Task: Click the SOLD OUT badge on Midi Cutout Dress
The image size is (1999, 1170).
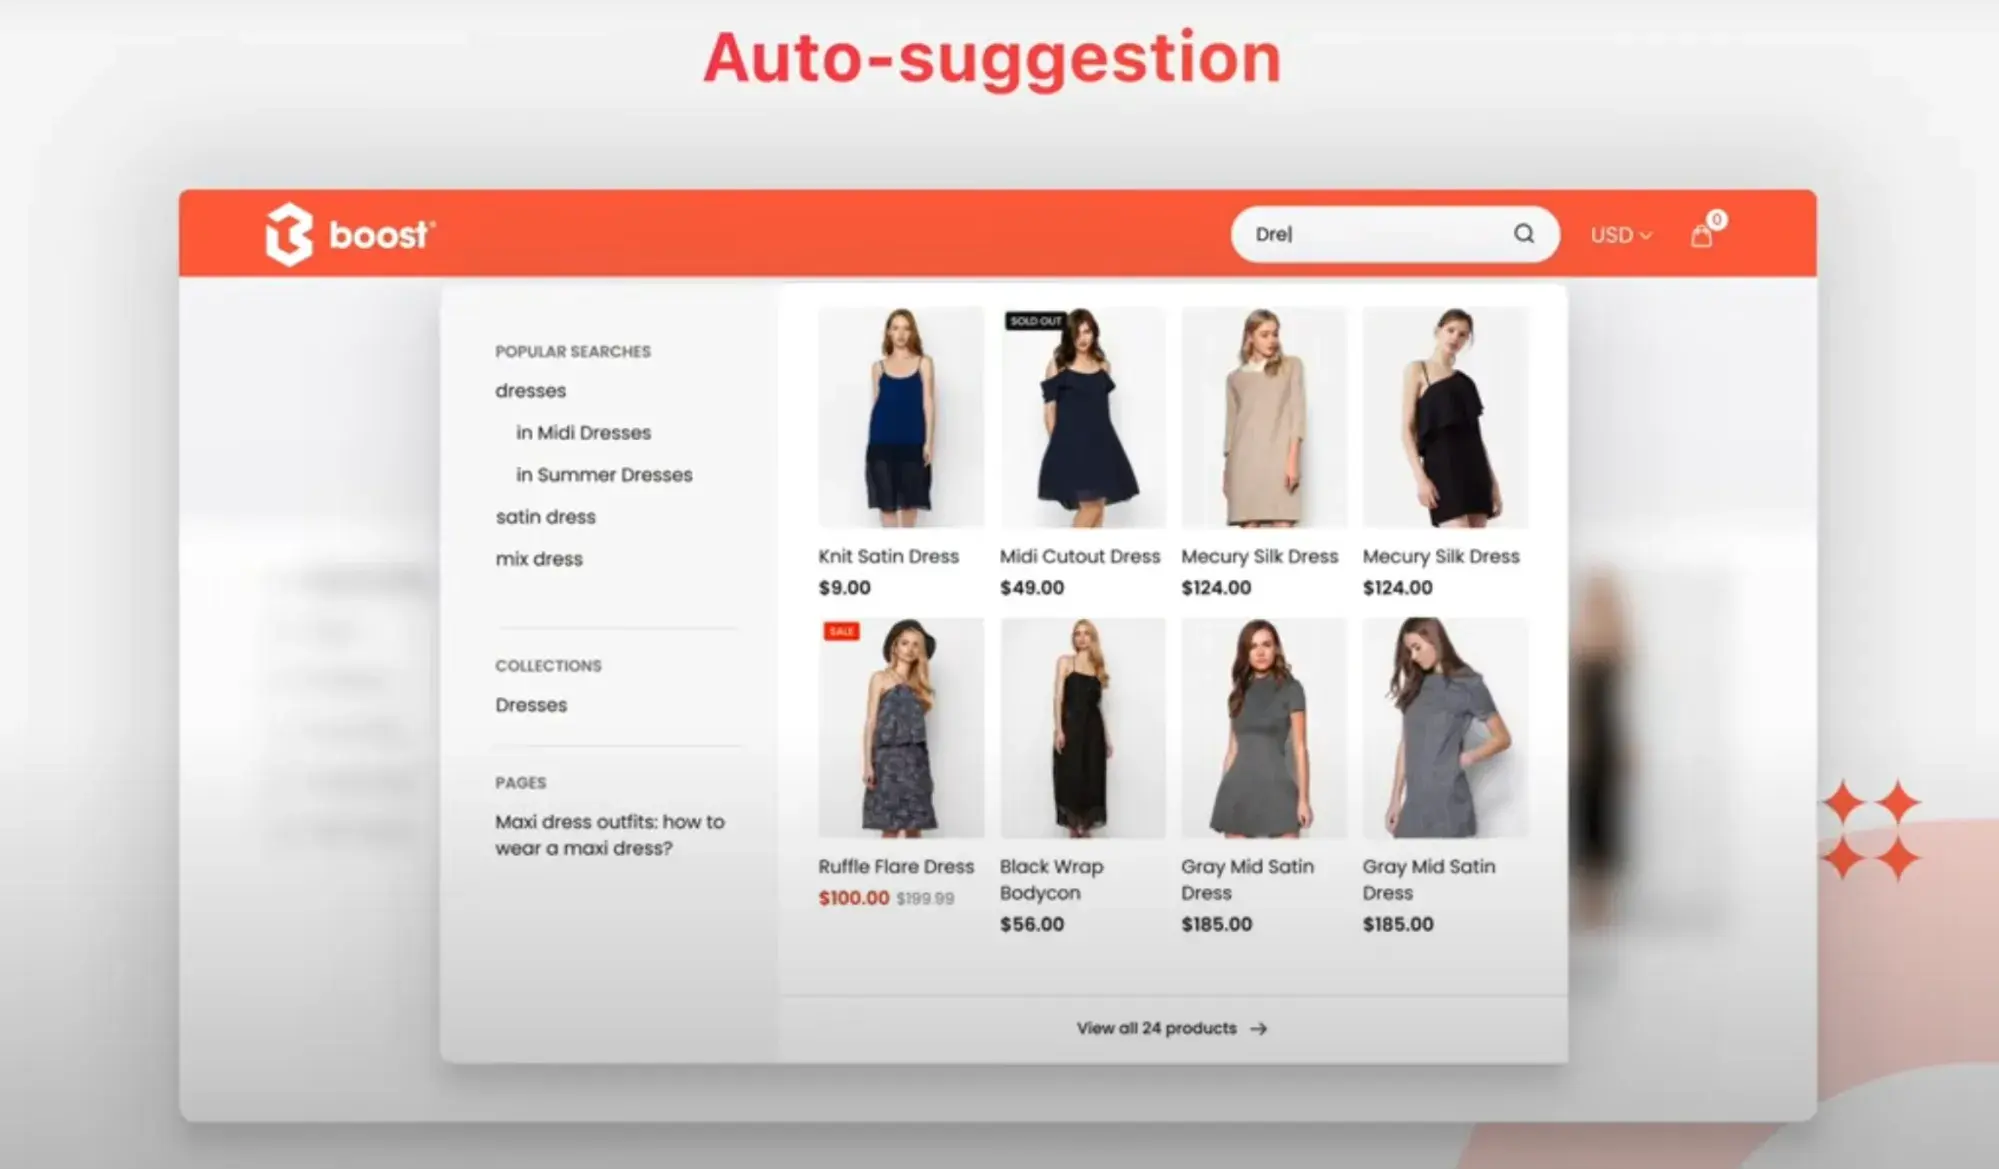Action: point(1035,321)
